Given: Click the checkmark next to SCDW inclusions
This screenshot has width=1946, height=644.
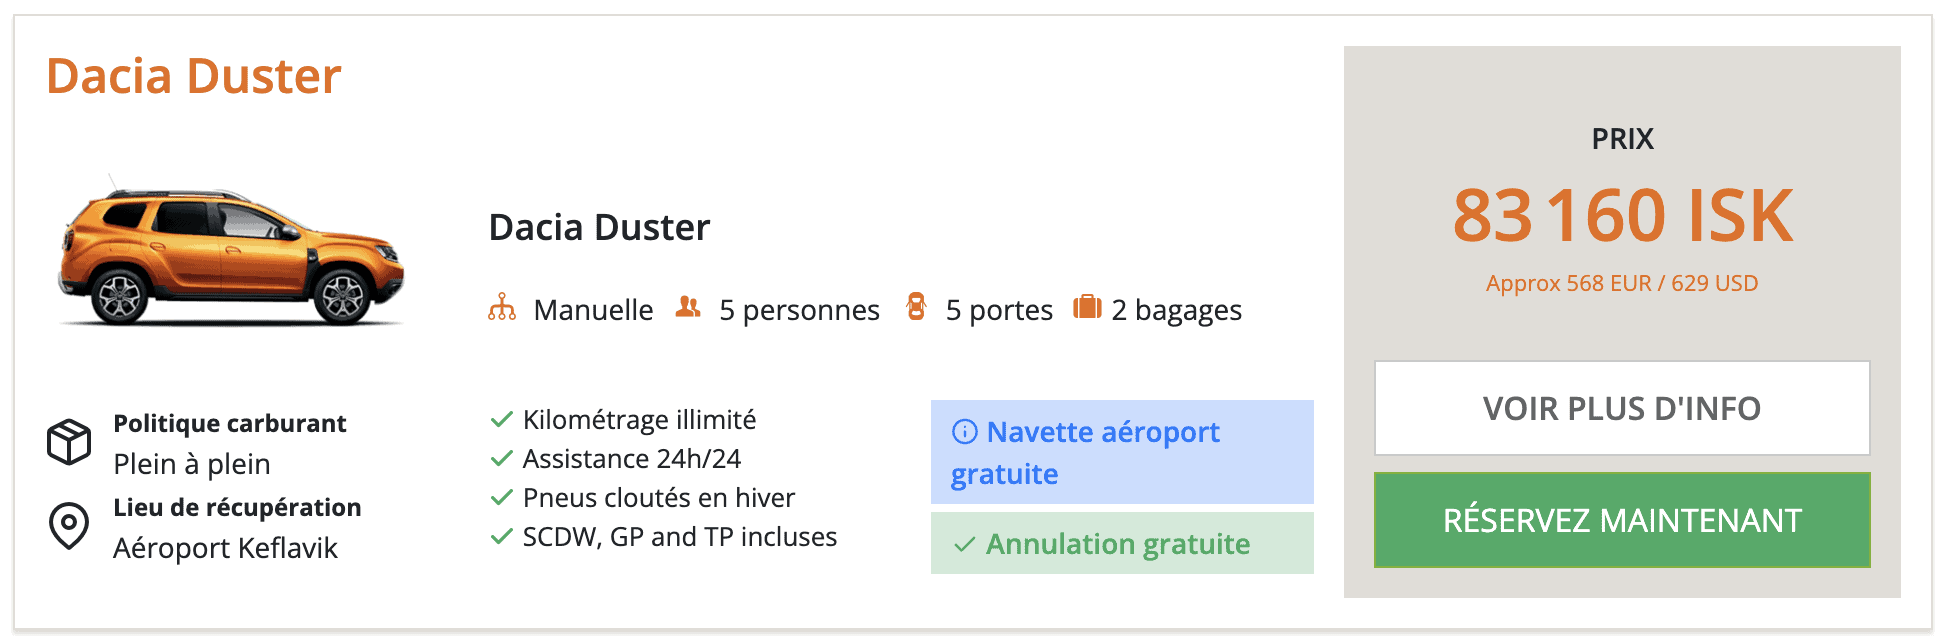Looking at the screenshot, I should [502, 536].
